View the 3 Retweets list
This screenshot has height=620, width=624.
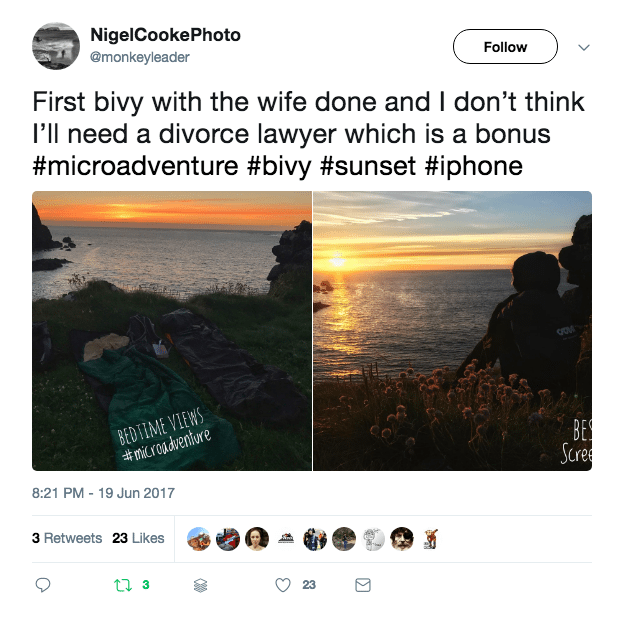(67, 538)
